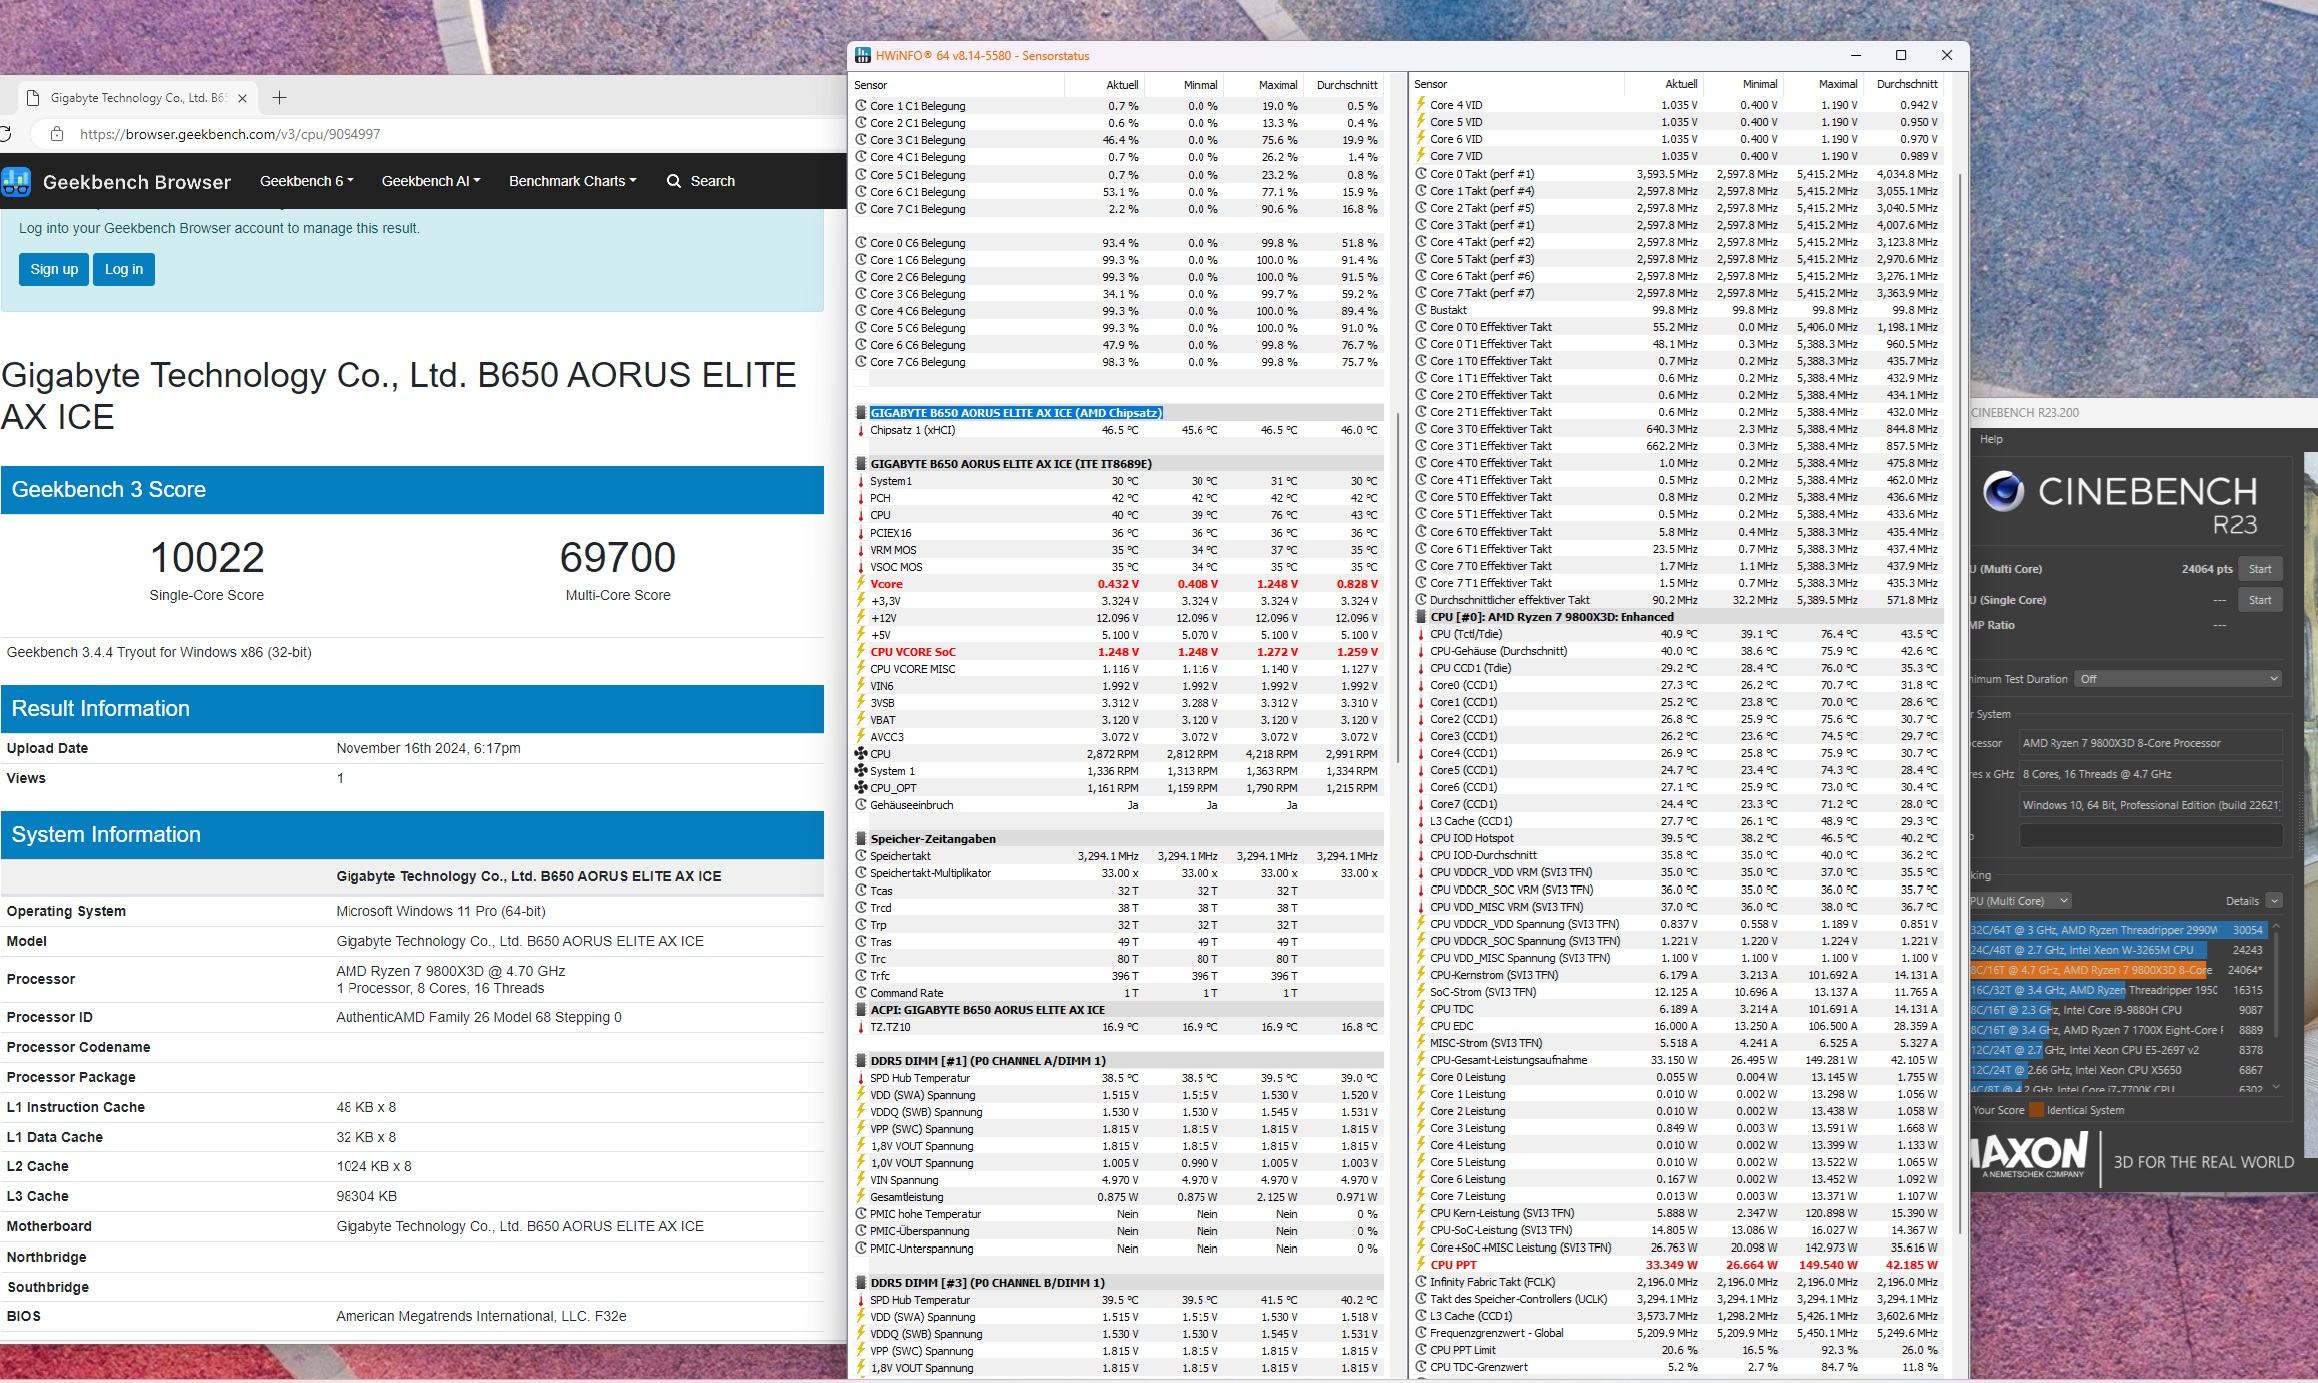The width and height of the screenshot is (2318, 1383).
Task: Open the Benchmark Charts dropdown menu
Action: click(572, 181)
